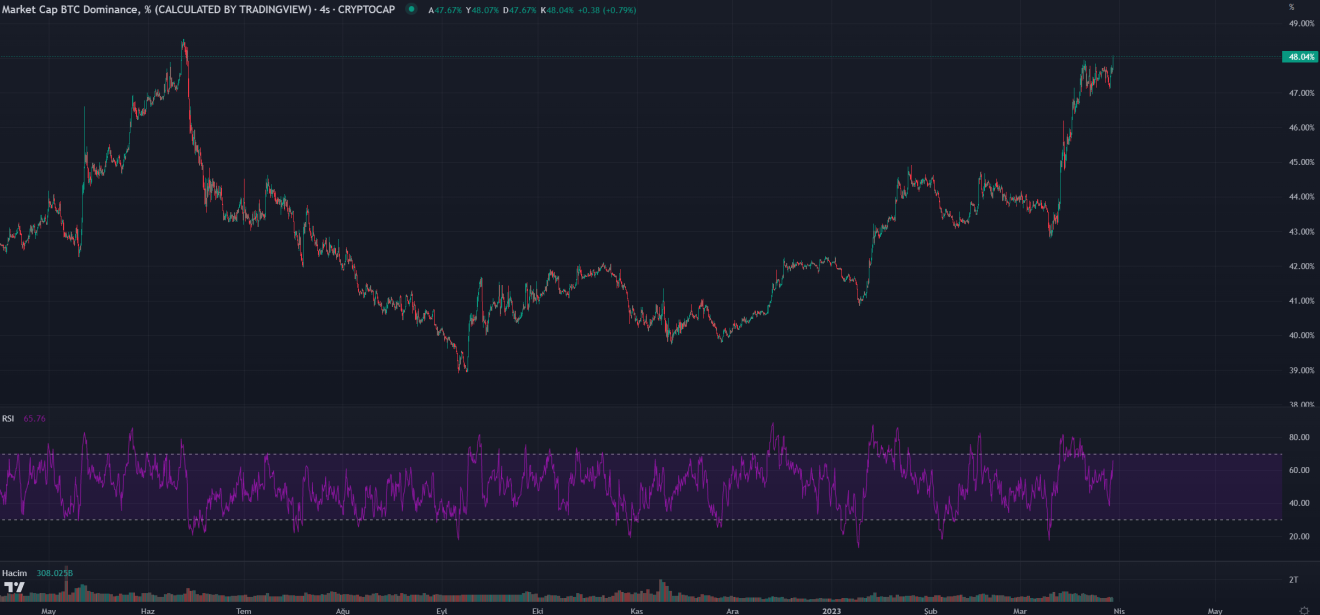The width and height of the screenshot is (1320, 615).
Task: Open chart settings gear icon
Action: click(1303, 609)
